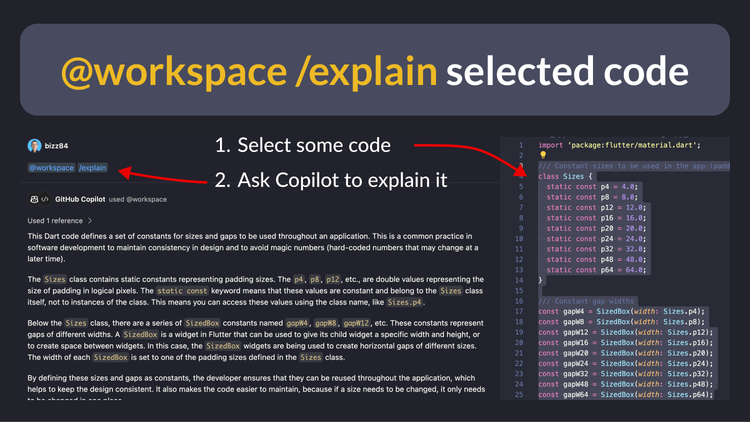
Task: Click the GitHub Copilot robot icon
Action: (x=34, y=200)
